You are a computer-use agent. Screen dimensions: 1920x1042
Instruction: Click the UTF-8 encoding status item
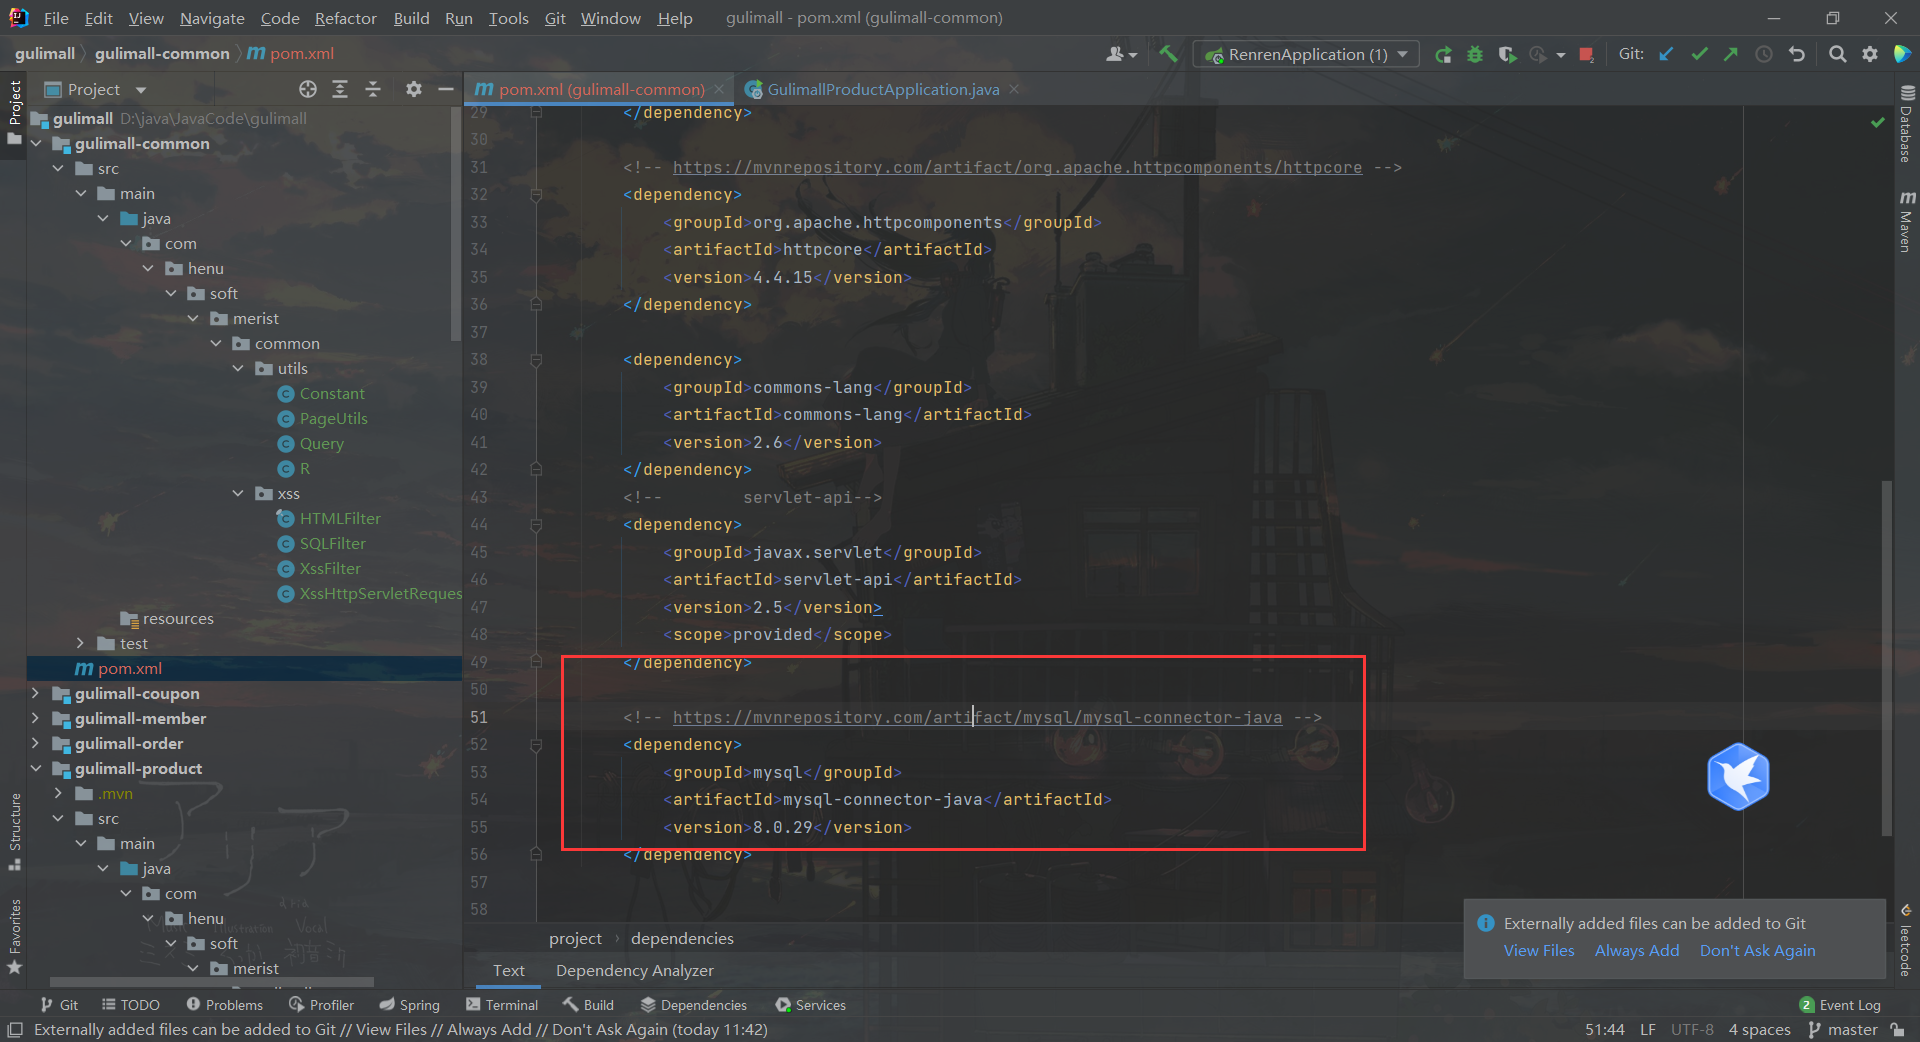point(1692,1029)
